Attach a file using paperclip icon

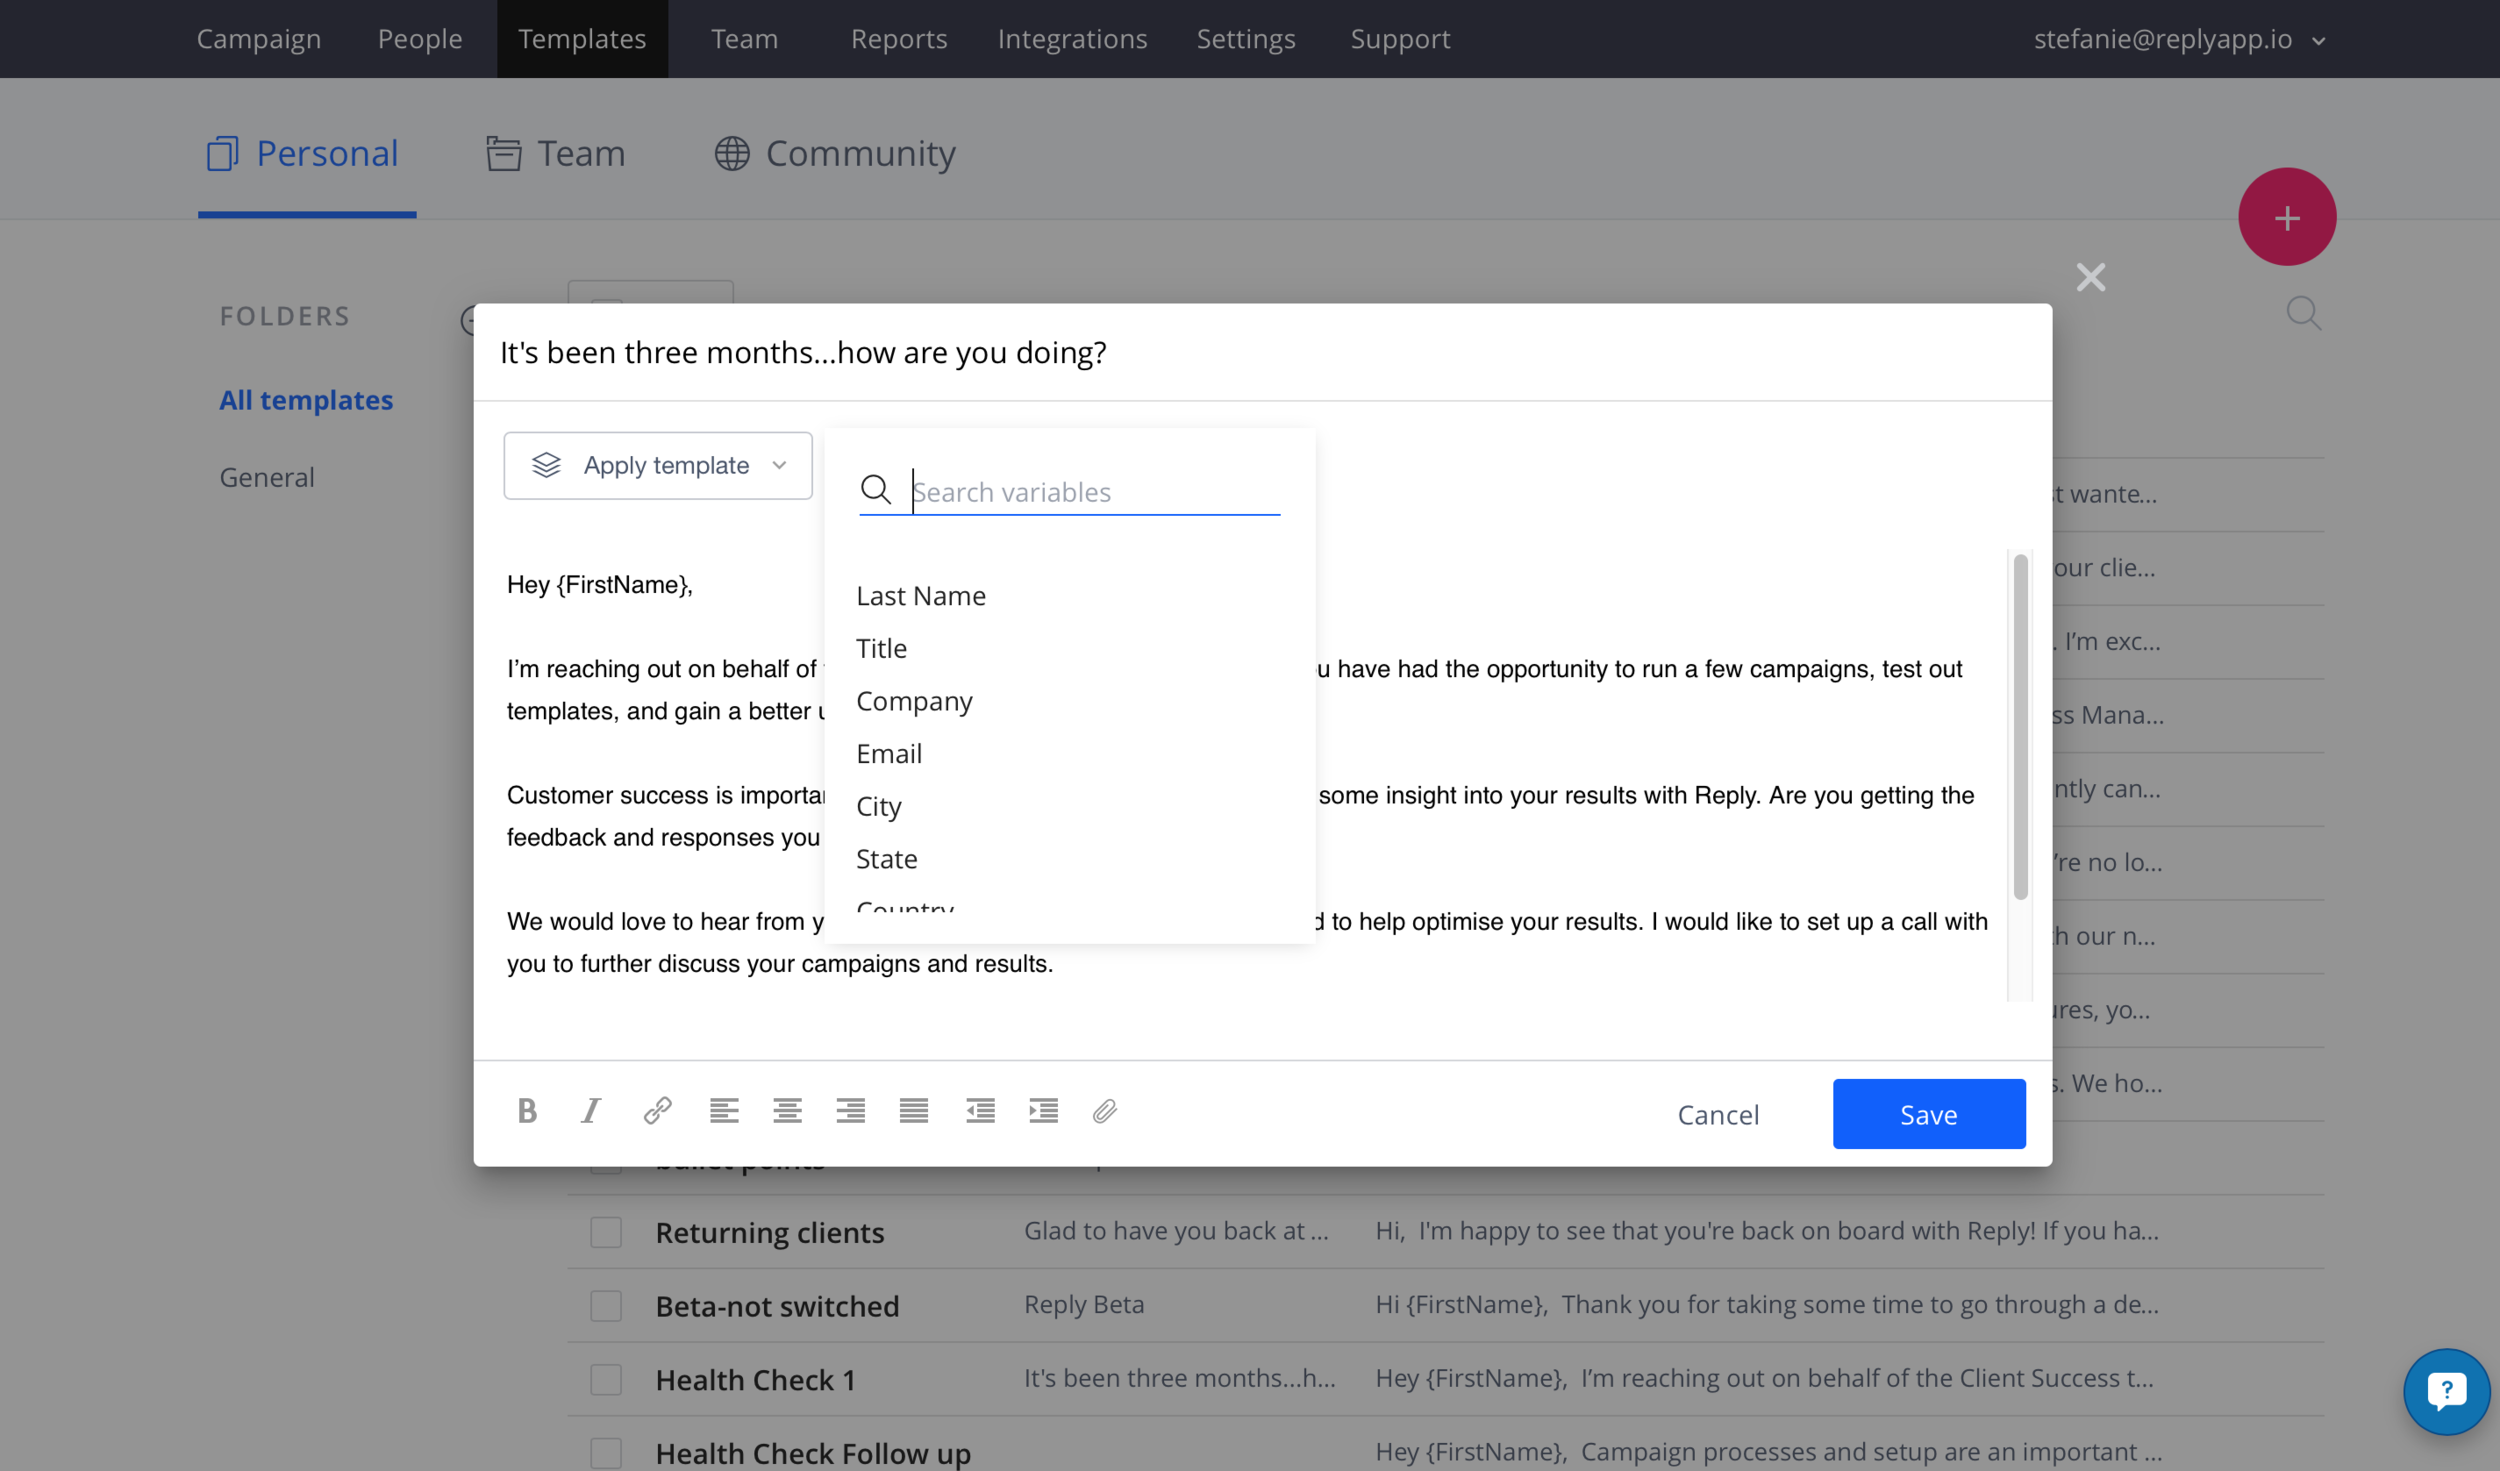pyautogui.click(x=1104, y=1111)
